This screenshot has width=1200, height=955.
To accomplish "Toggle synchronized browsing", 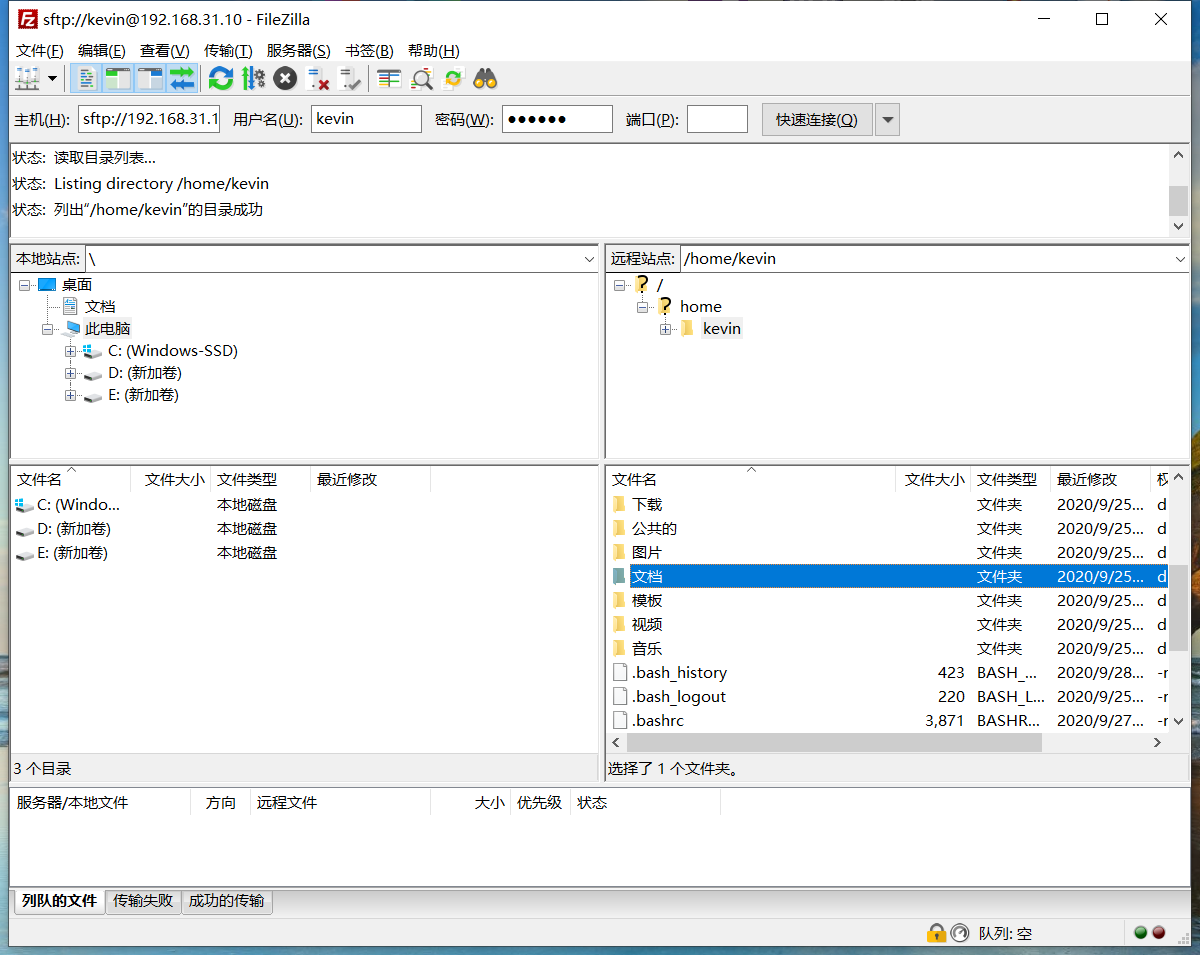I will pos(452,78).
